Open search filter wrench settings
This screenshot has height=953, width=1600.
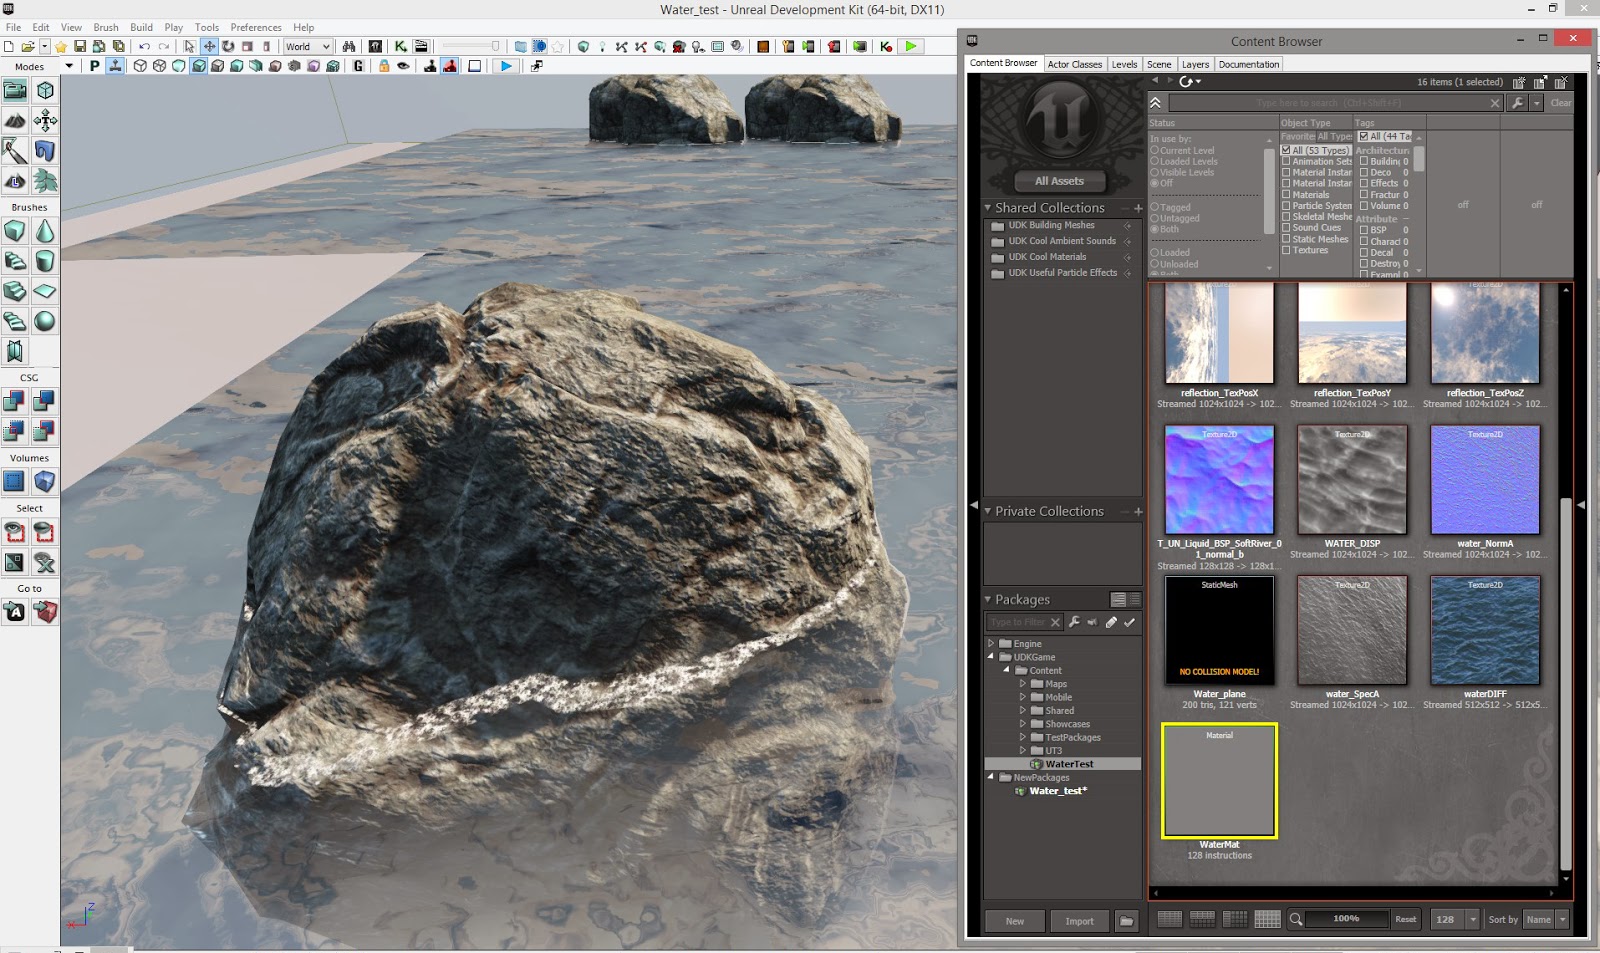coord(1517,103)
